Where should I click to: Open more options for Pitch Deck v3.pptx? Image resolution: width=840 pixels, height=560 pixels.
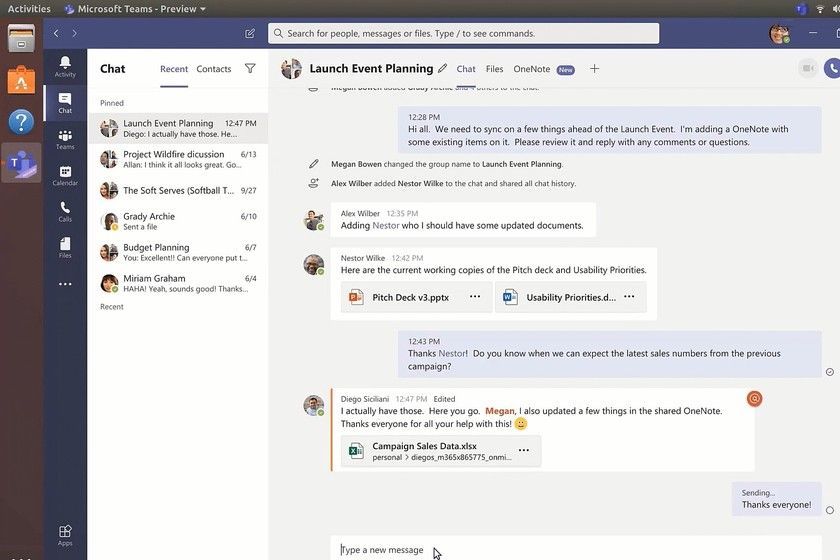(475, 297)
